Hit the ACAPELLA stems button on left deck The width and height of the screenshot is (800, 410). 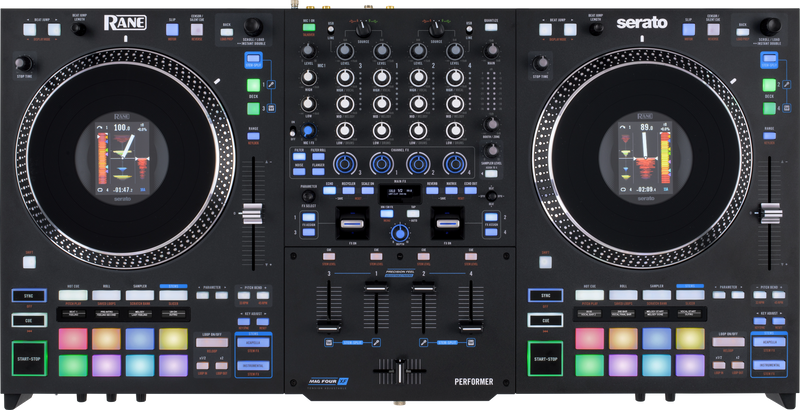click(x=254, y=342)
